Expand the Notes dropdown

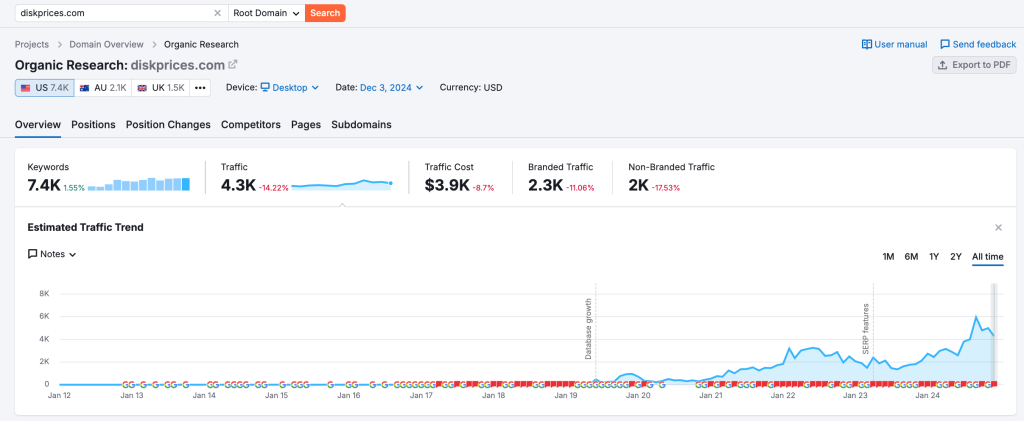(x=52, y=254)
